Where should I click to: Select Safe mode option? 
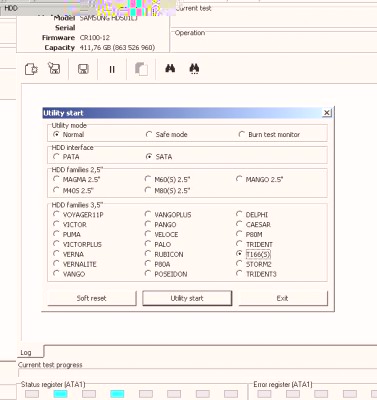click(149, 134)
